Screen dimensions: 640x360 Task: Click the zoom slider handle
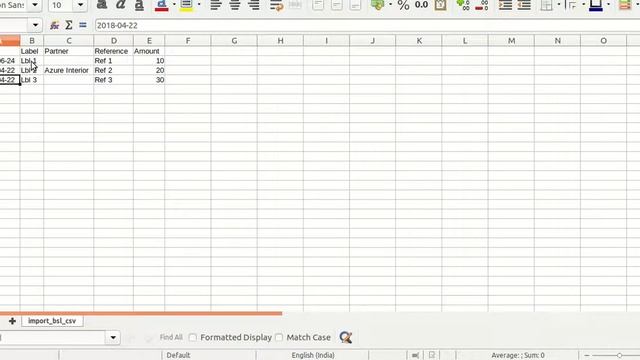coord(619,356)
